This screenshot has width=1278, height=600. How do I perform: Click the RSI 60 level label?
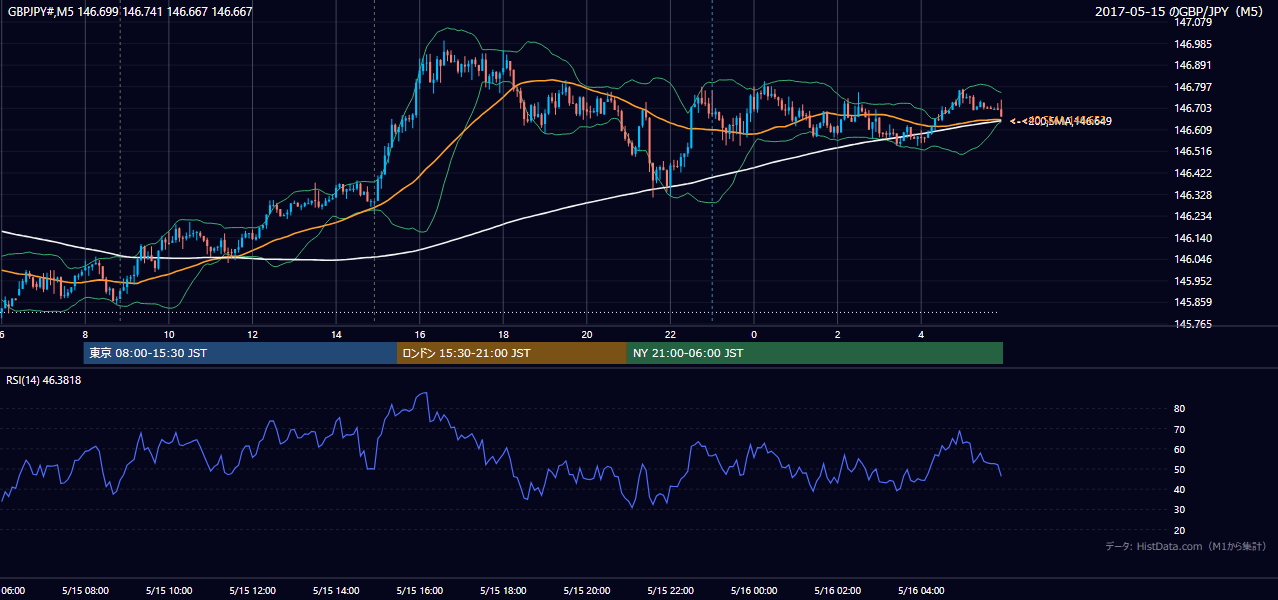point(1180,449)
